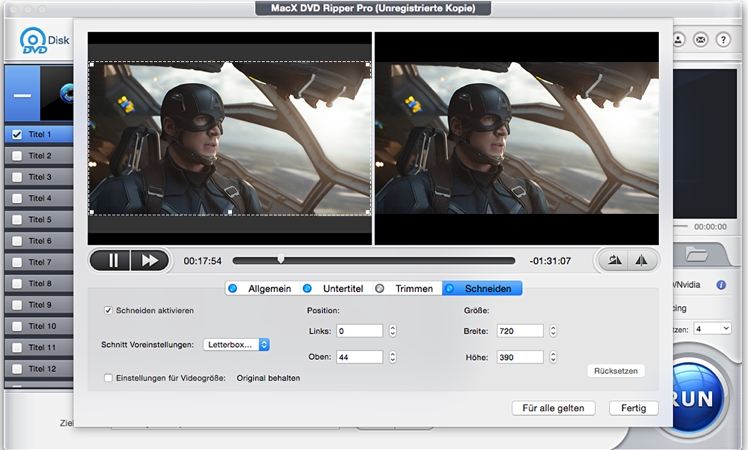Disable the Schneiden aktivieren checkbox

(x=109, y=311)
